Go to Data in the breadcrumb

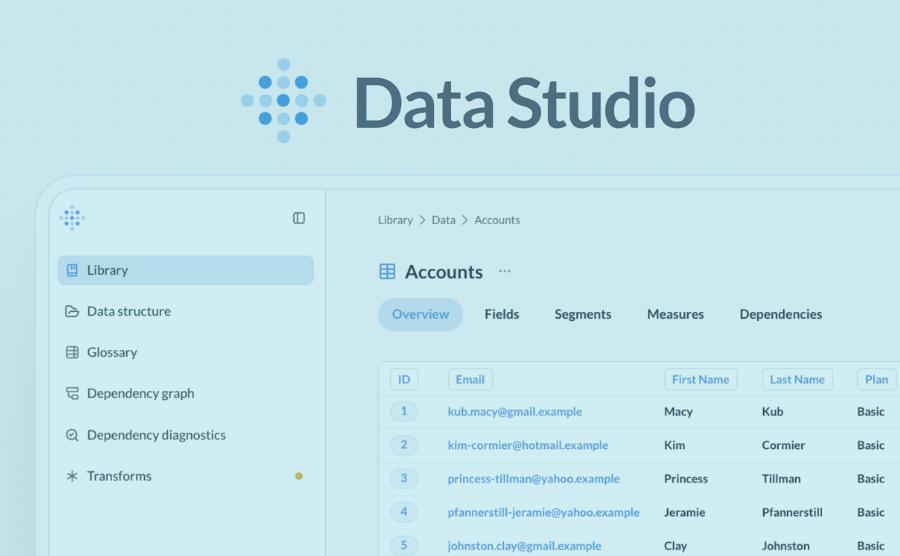click(443, 220)
